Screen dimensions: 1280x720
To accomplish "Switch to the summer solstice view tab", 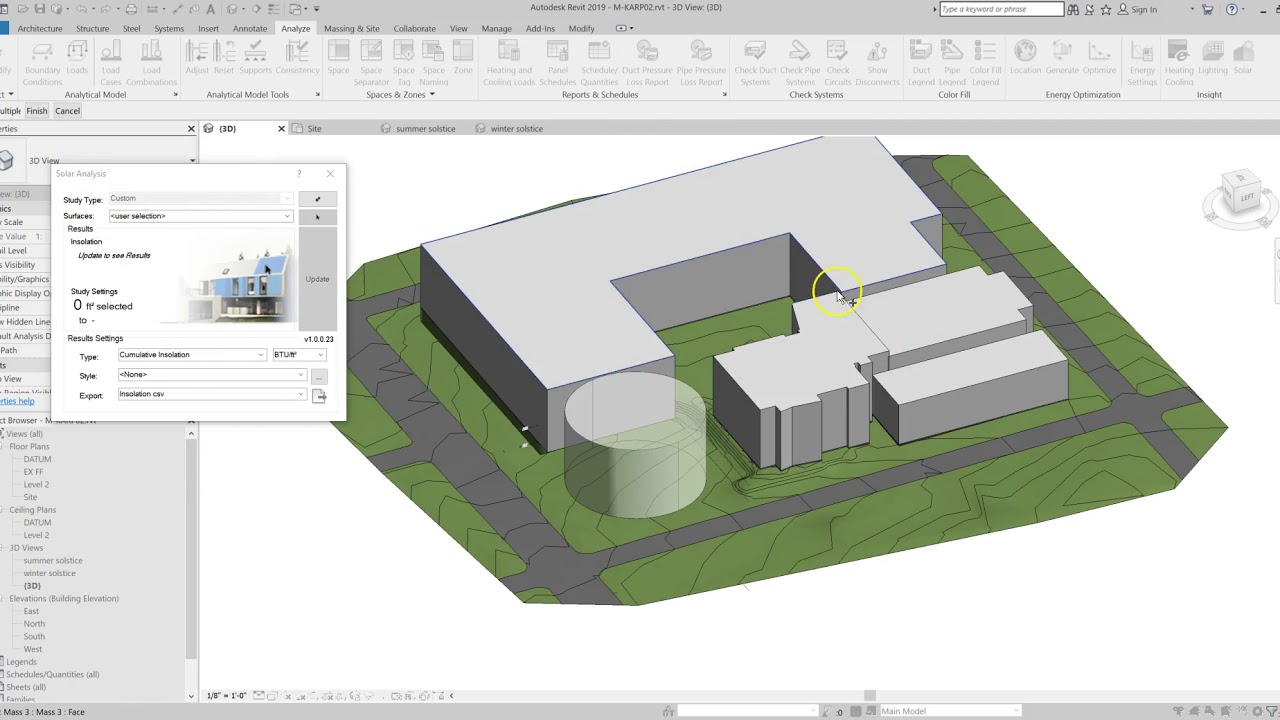I will point(425,129).
